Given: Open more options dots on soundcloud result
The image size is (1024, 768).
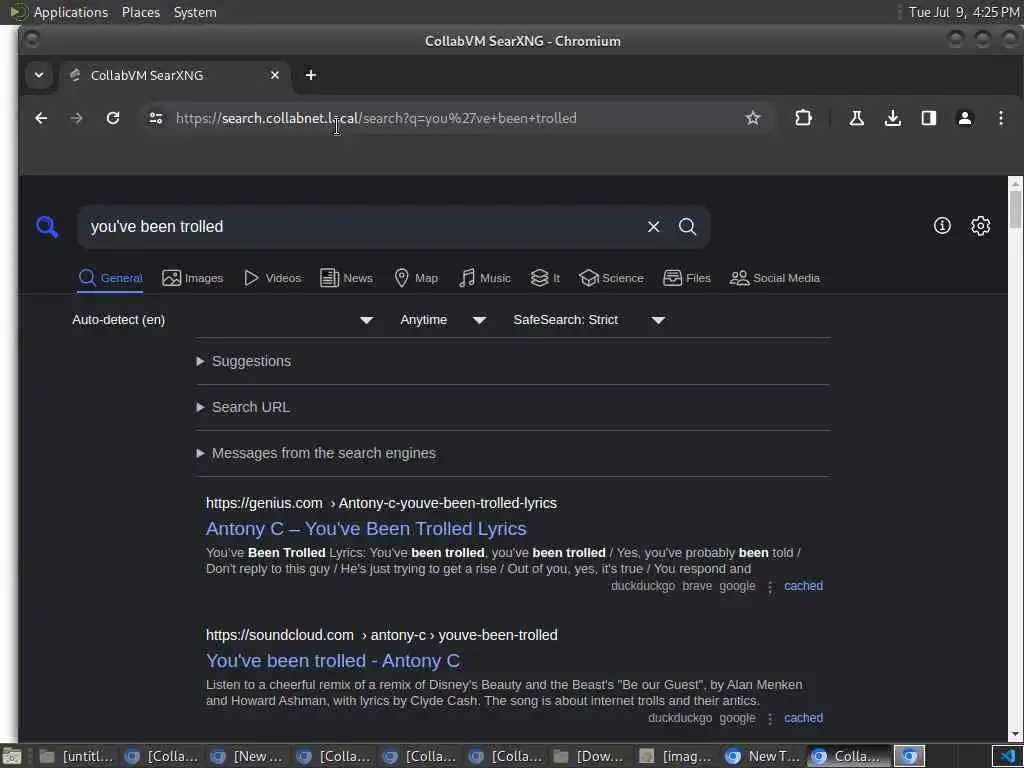Looking at the screenshot, I should (770, 718).
